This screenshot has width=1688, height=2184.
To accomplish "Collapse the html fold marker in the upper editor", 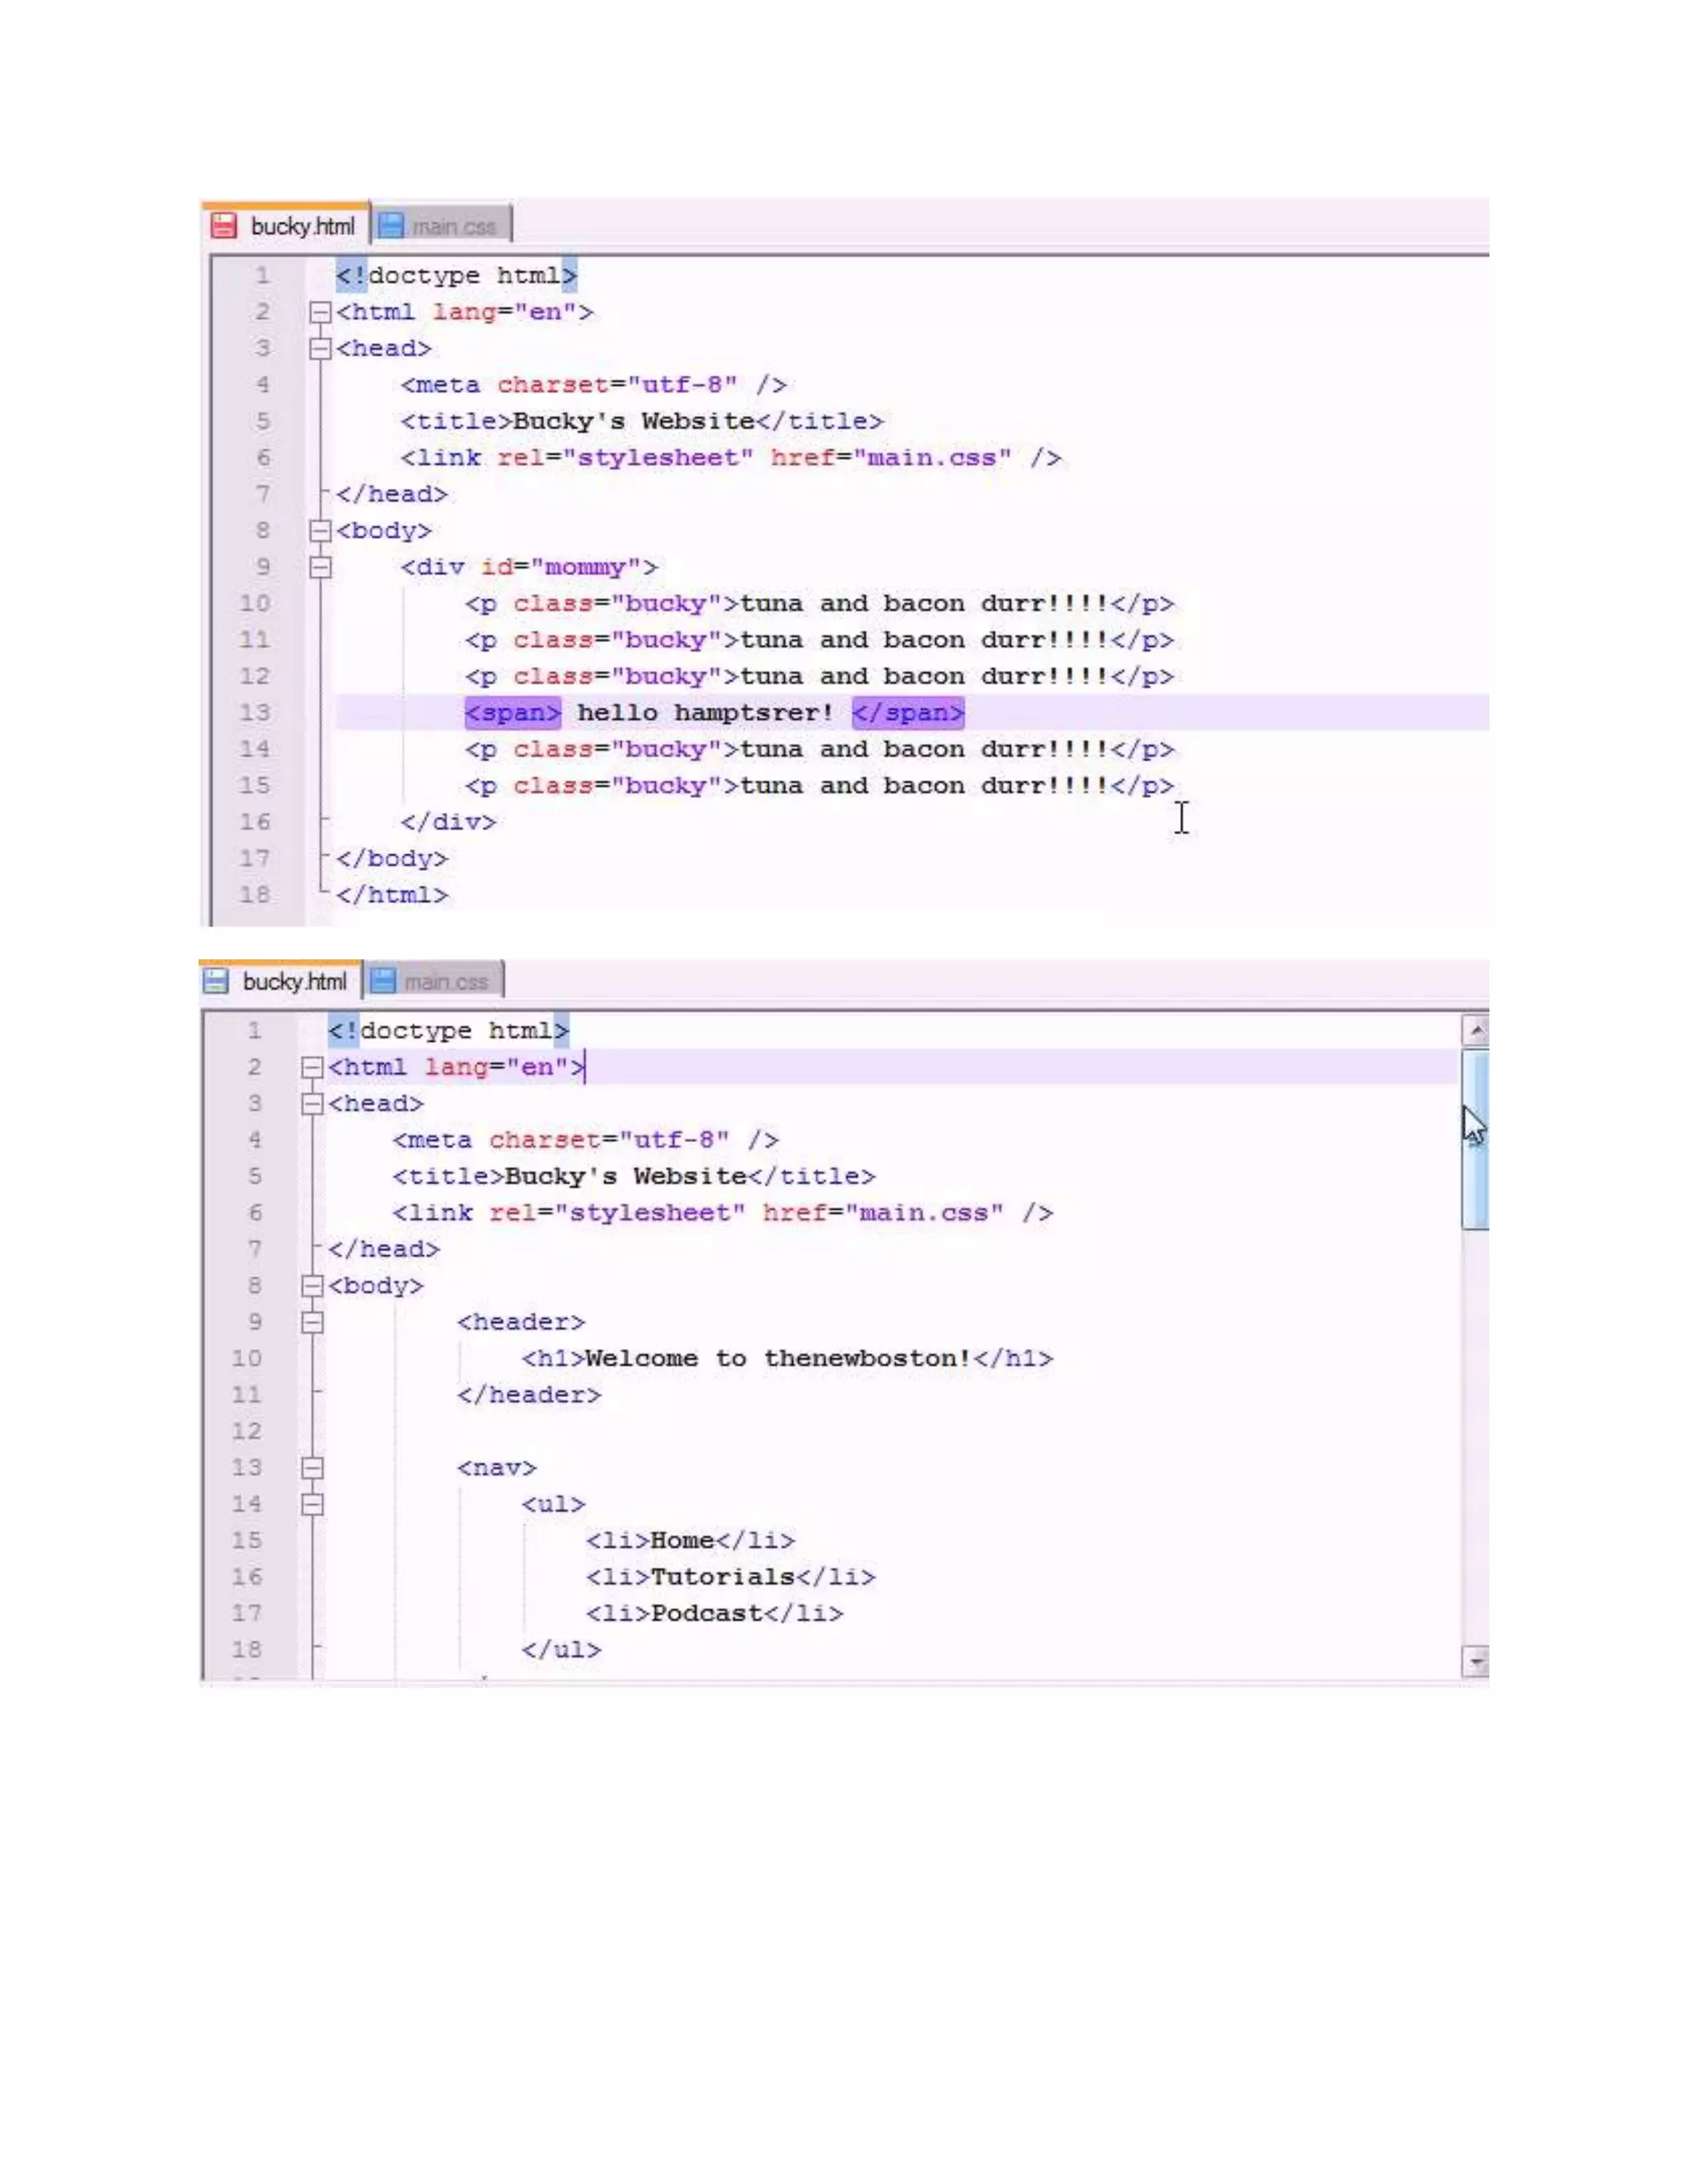I will click(320, 313).
